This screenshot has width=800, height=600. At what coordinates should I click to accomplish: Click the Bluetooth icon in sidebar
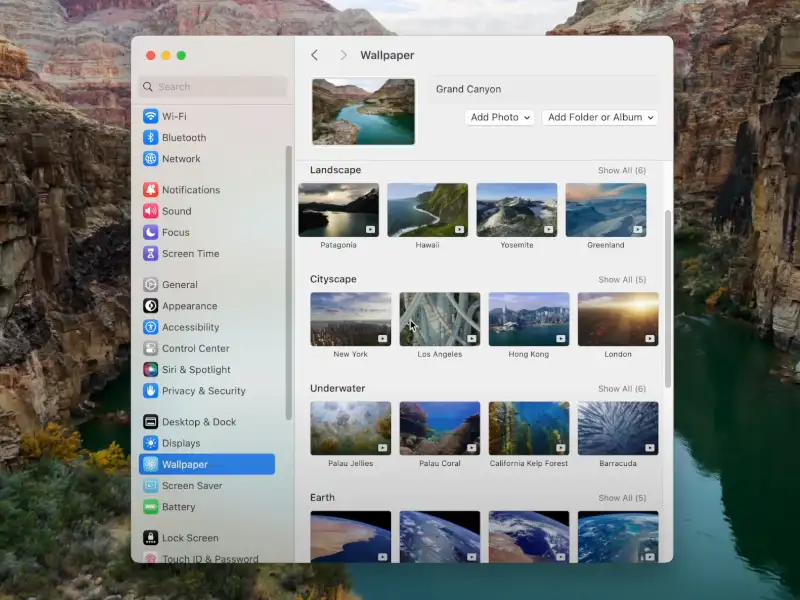coord(150,138)
